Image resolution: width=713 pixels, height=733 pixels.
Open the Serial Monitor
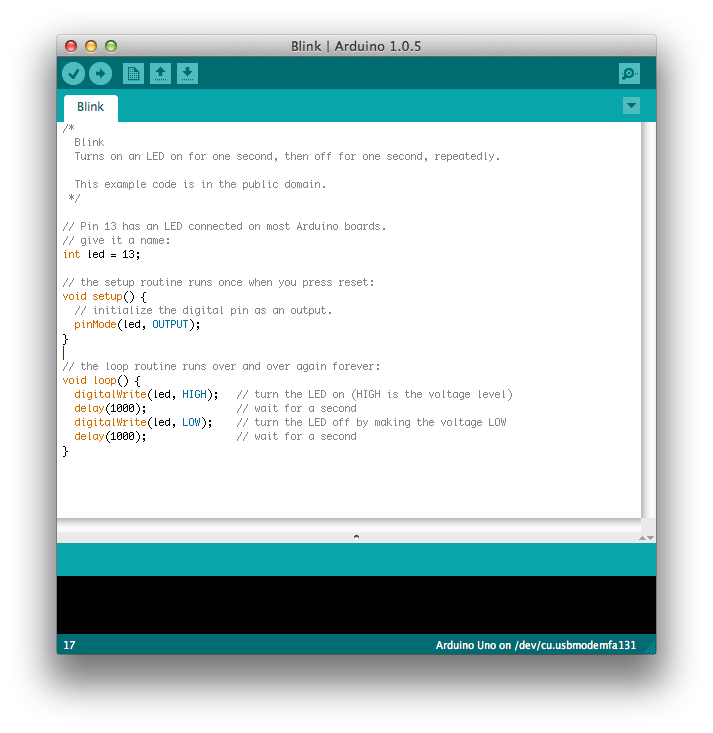coord(629,73)
